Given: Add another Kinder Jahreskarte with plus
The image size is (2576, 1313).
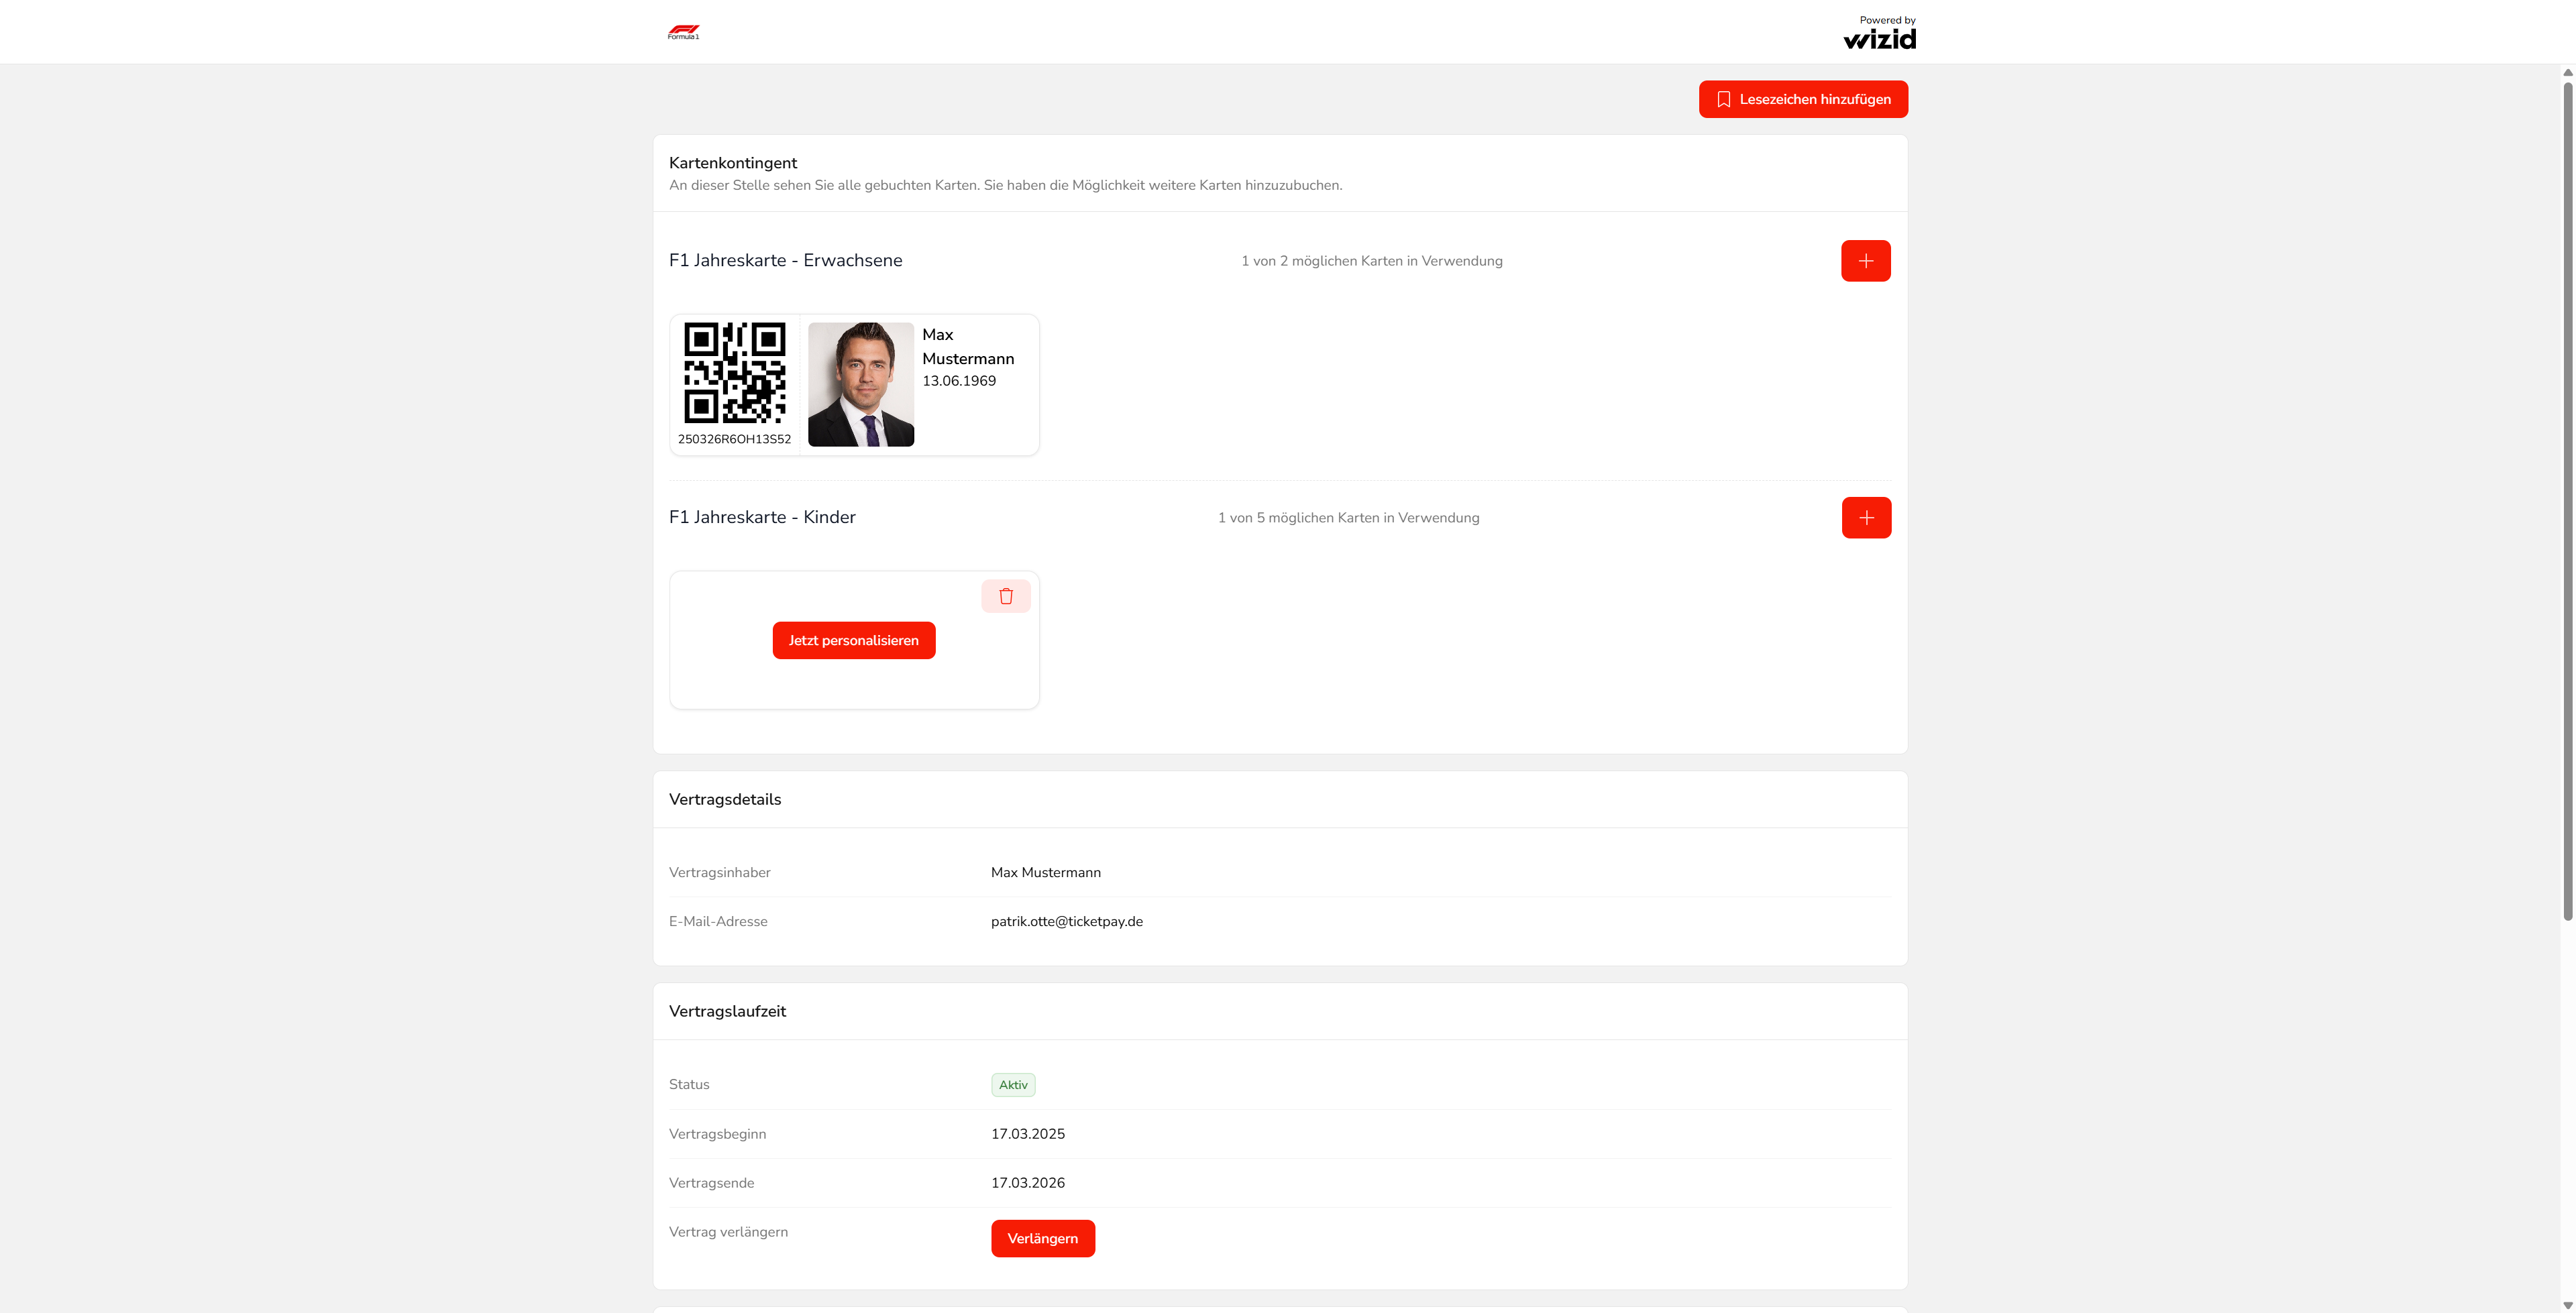Looking at the screenshot, I should 1866,518.
